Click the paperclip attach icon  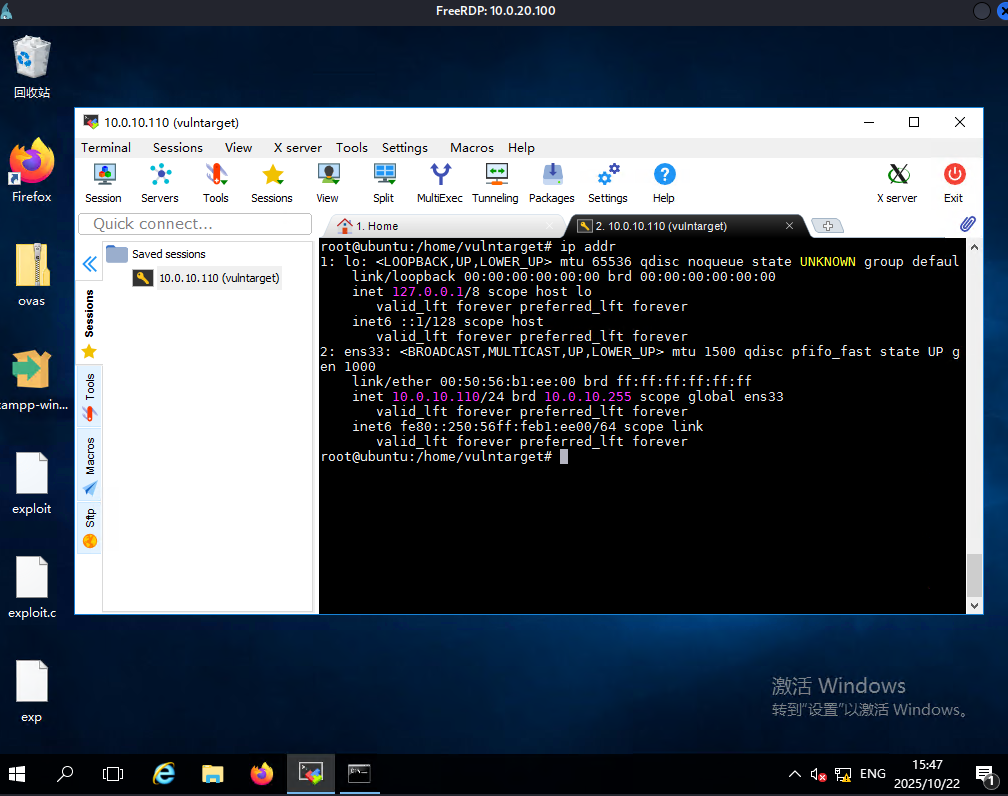tap(967, 224)
